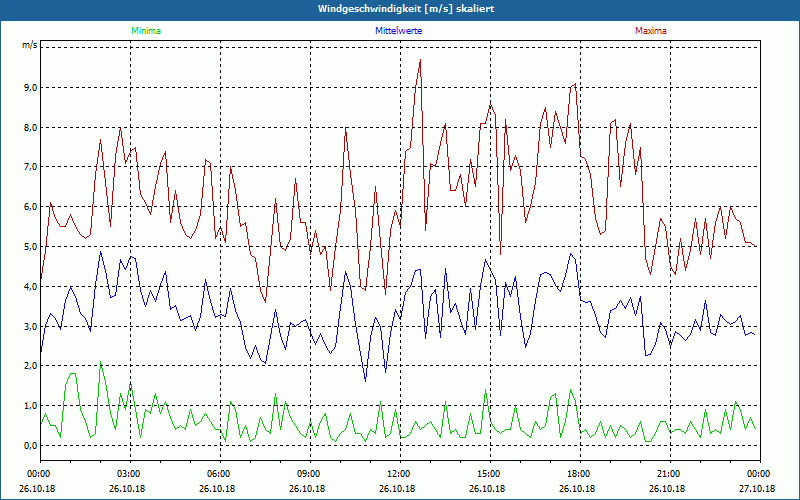Click the 0,0 y-axis value
Viewport: 800px width, 500px height.
coord(30,445)
